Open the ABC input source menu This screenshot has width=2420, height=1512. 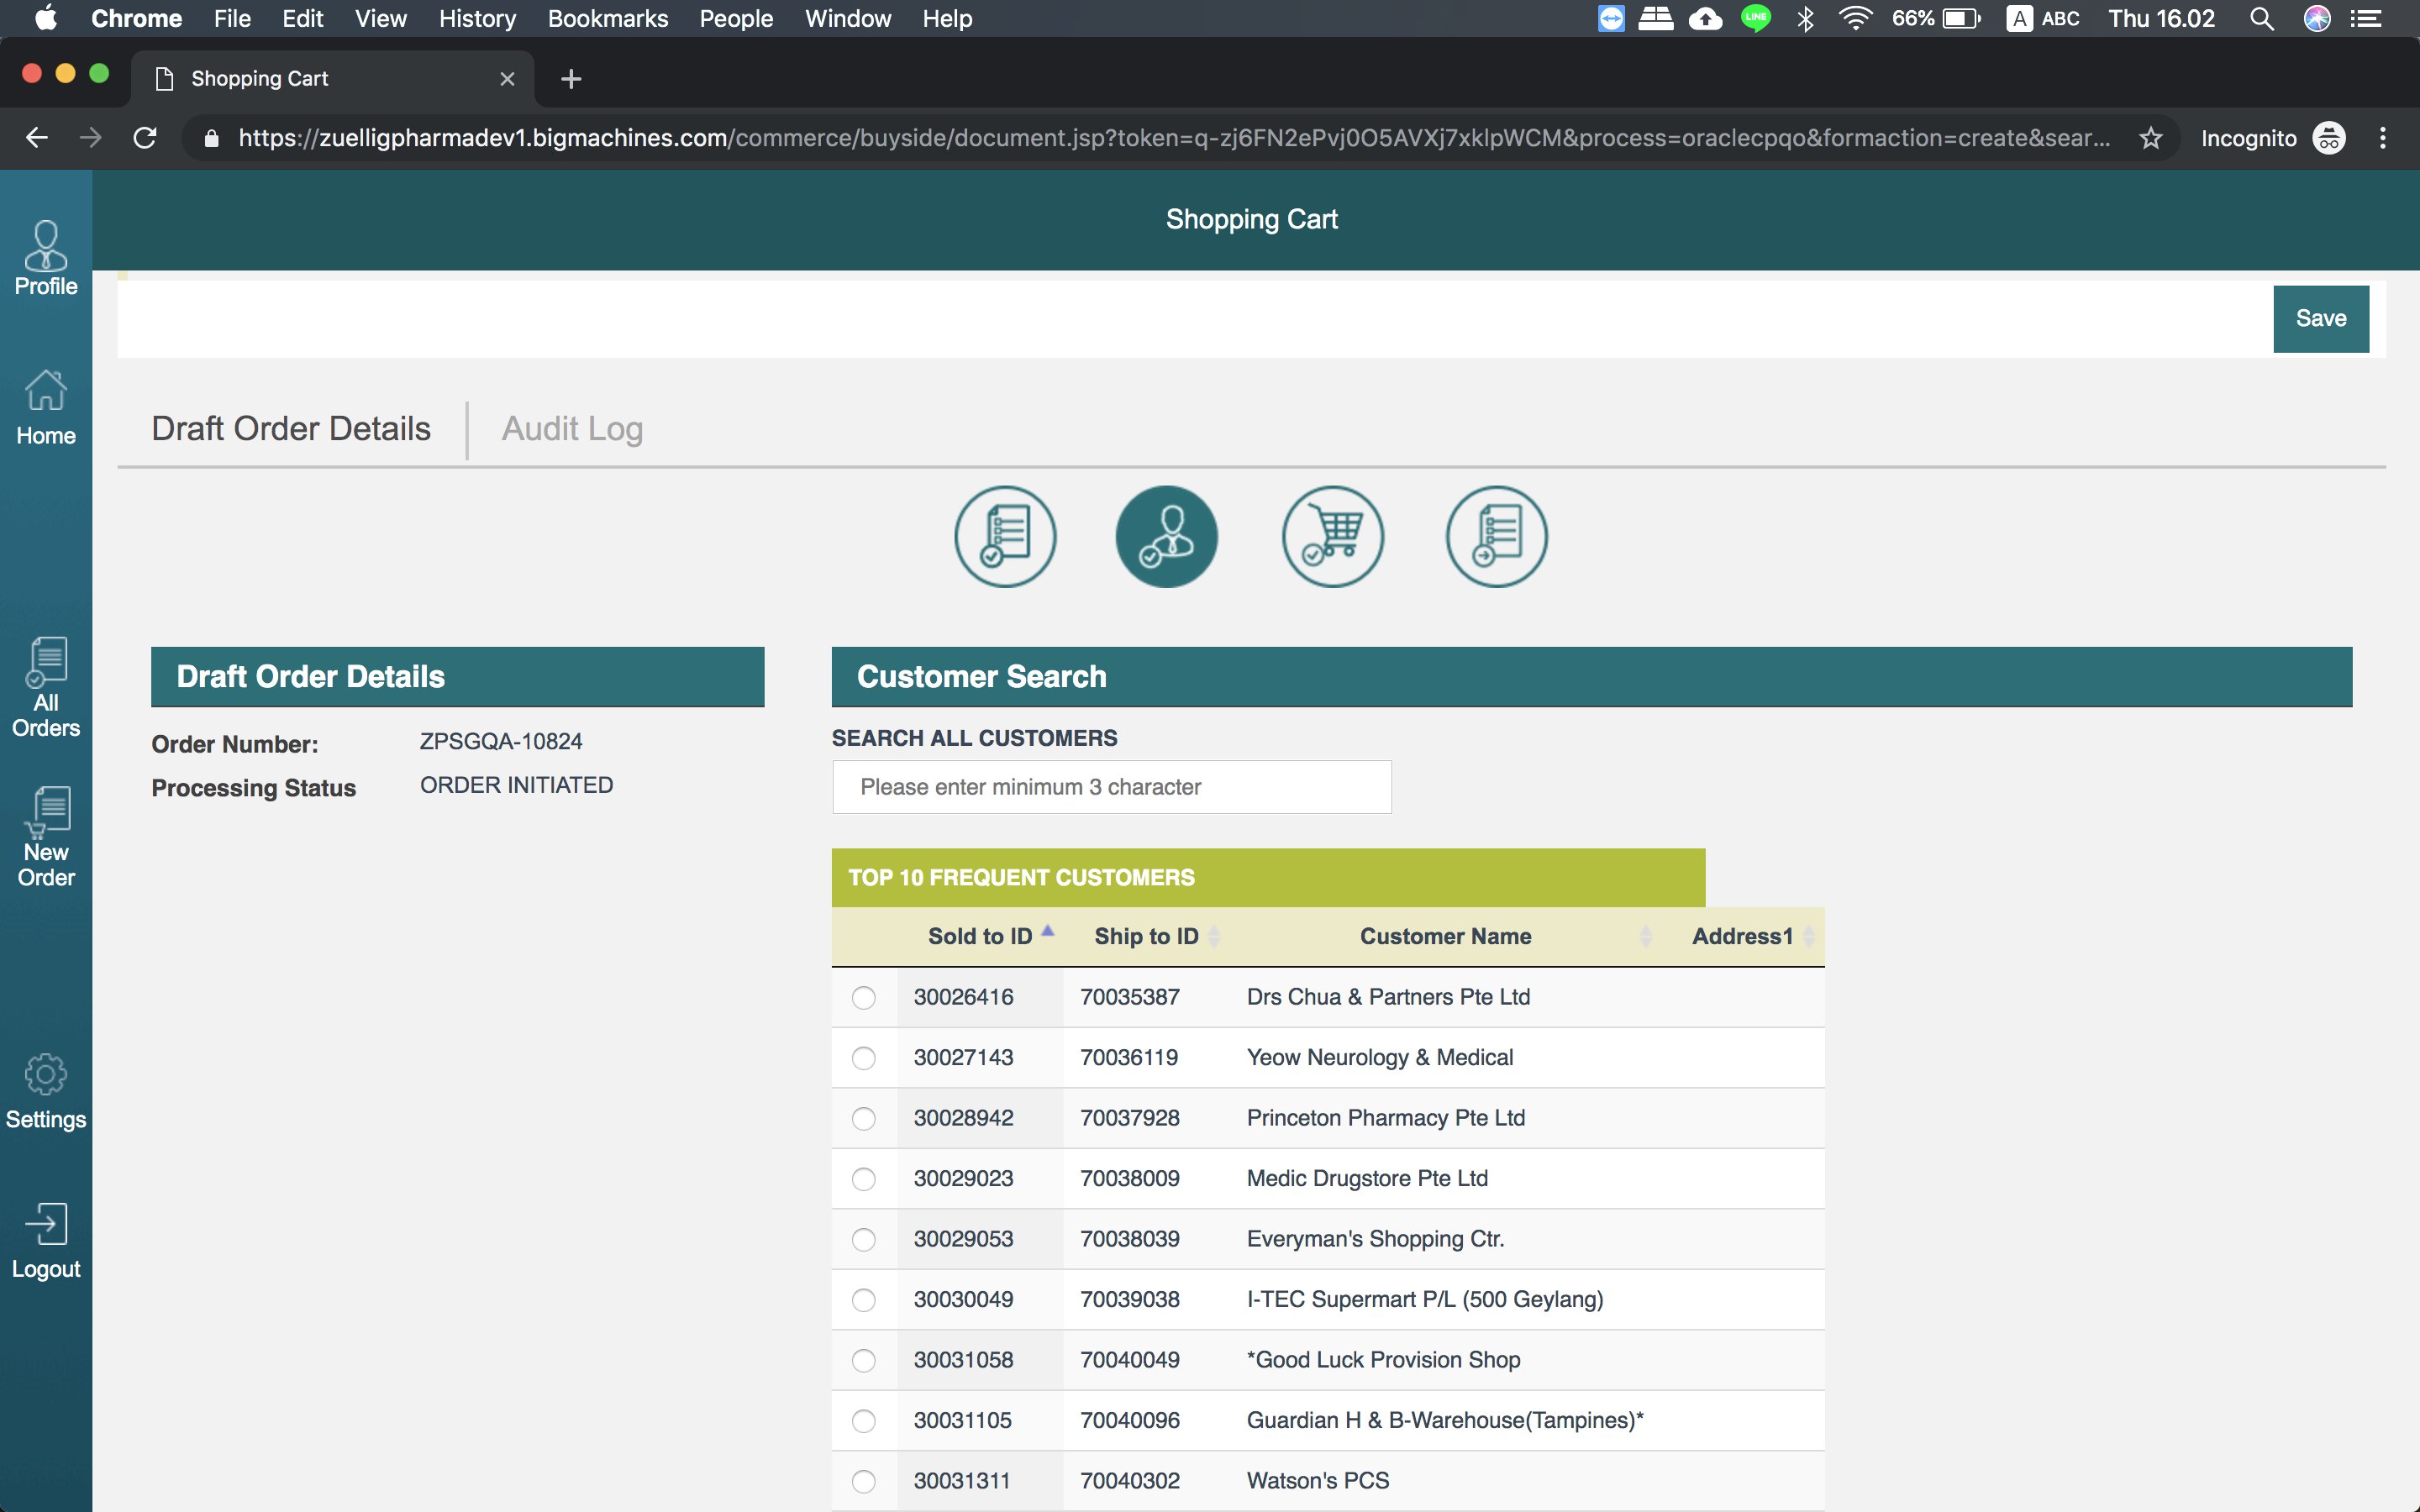point(2043,19)
